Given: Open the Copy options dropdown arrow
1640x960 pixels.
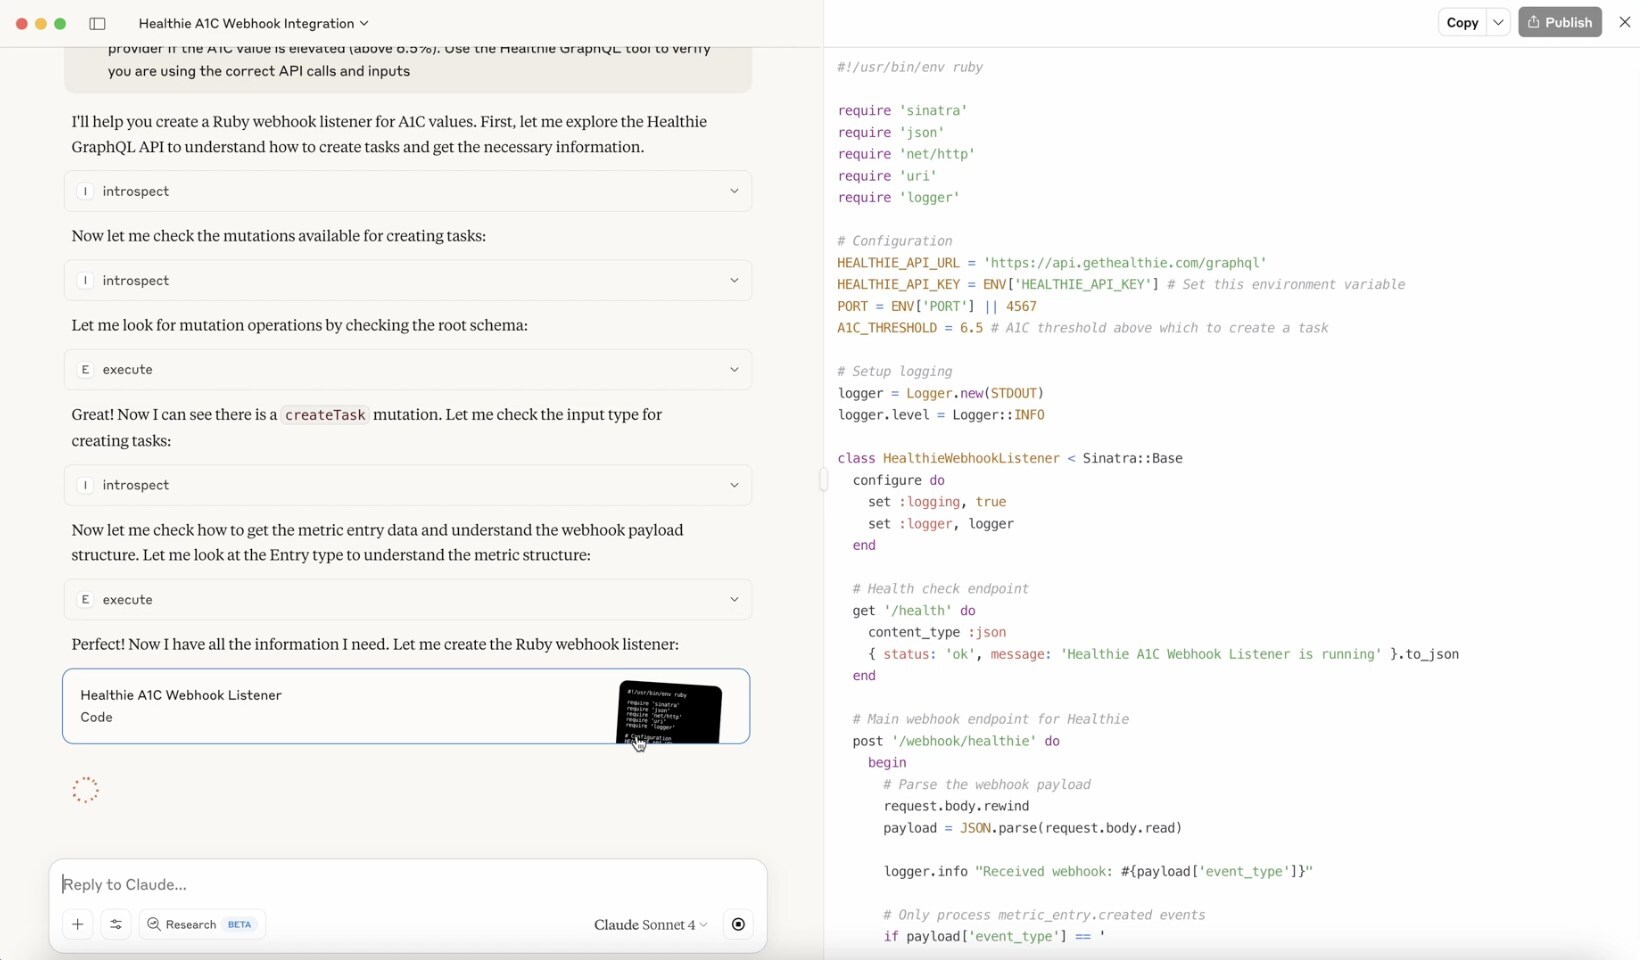Looking at the screenshot, I should pyautogui.click(x=1498, y=22).
